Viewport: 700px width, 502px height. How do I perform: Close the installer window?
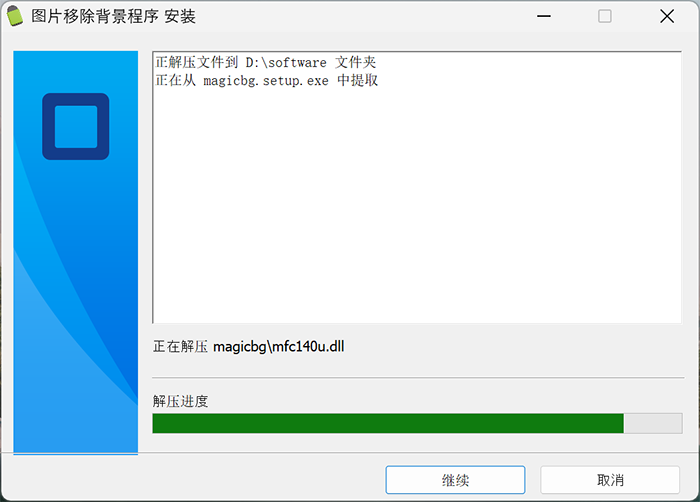[x=667, y=17]
